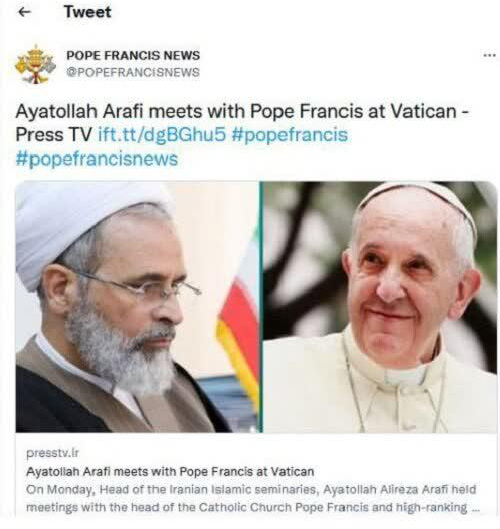Click Press TV text in tweet
Image resolution: width=500 pixels, height=529 pixels.
pos(53,135)
